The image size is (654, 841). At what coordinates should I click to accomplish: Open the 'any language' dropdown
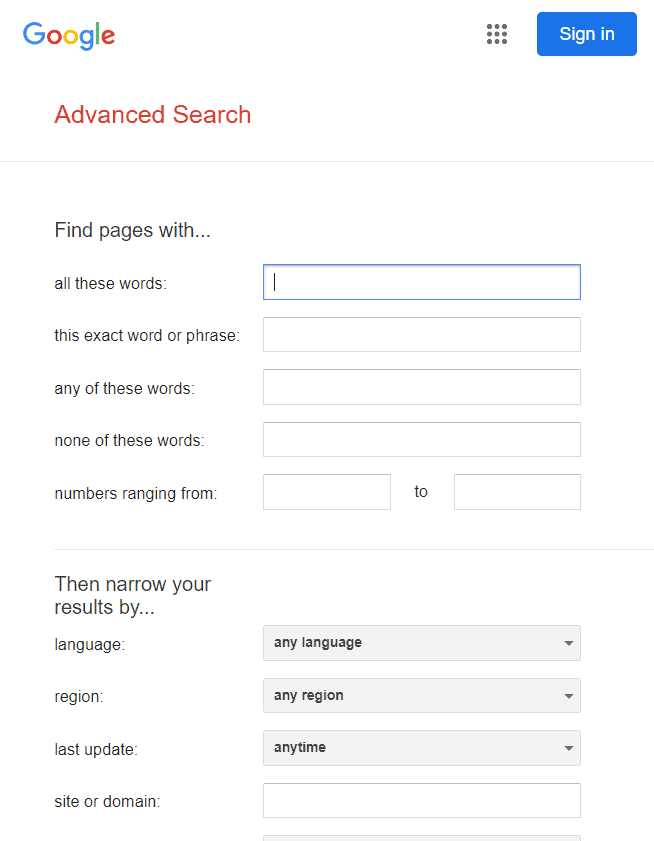tap(422, 643)
